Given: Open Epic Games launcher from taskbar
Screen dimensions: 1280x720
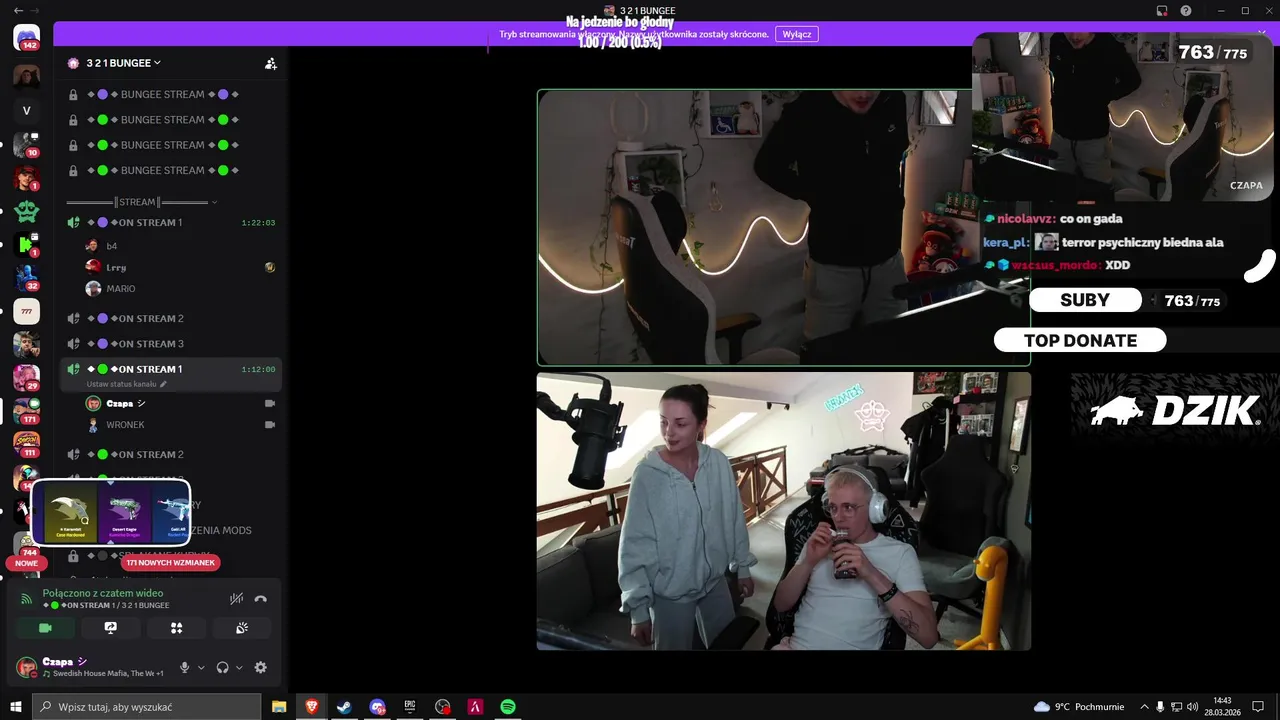Looking at the screenshot, I should [x=410, y=707].
